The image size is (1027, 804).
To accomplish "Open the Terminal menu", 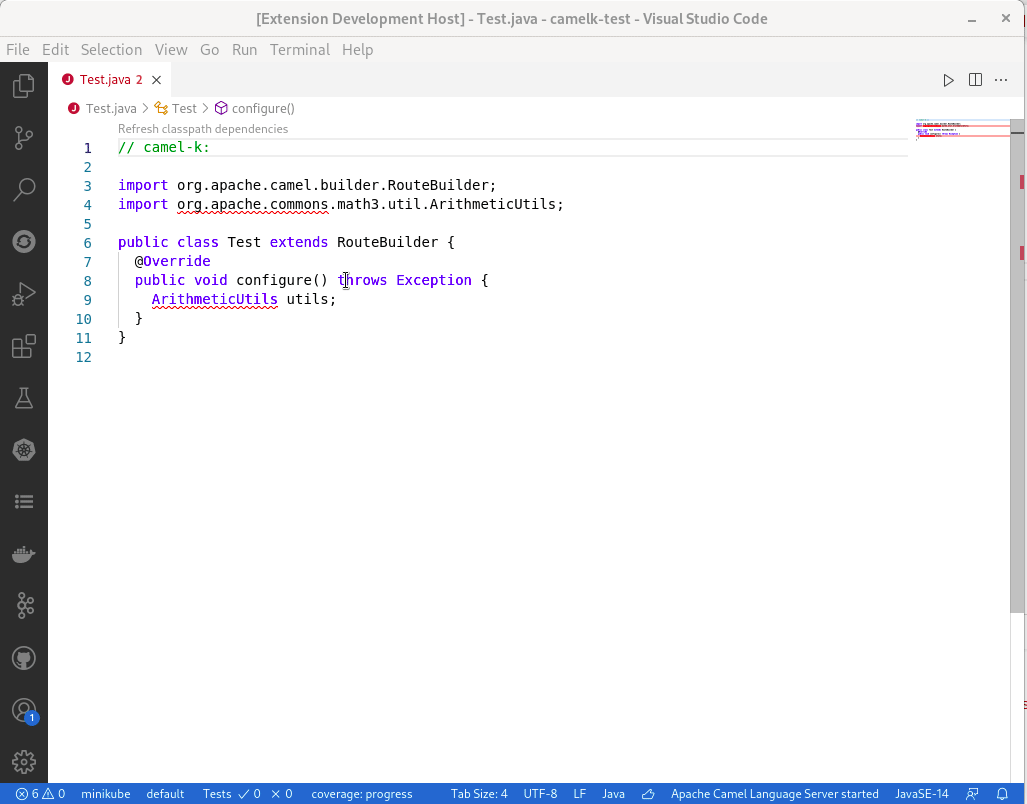I will pos(299,49).
